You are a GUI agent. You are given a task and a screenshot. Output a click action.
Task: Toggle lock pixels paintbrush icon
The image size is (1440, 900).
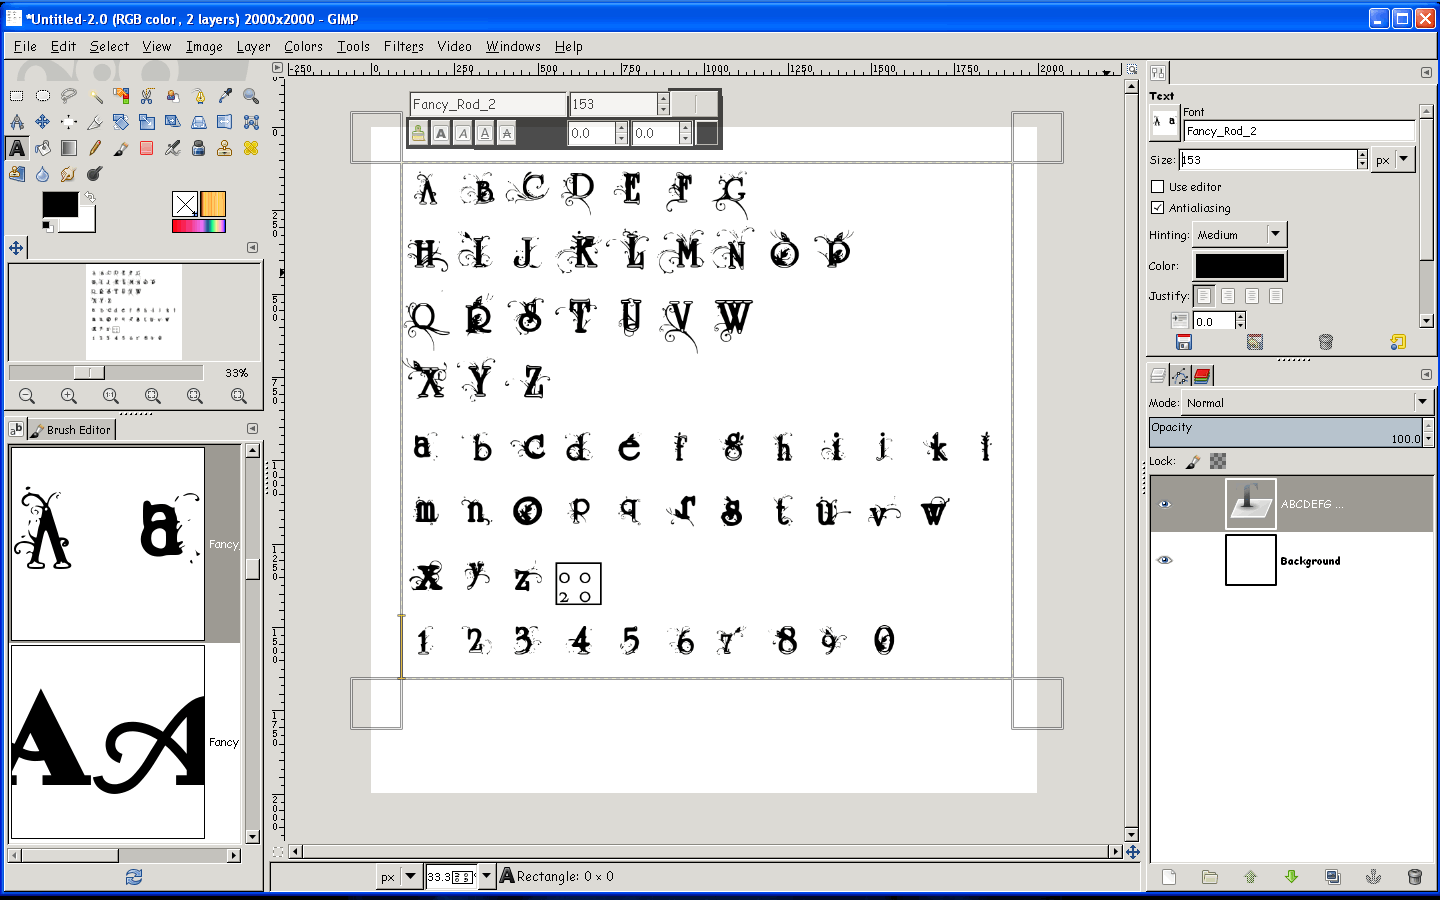pos(1193,461)
